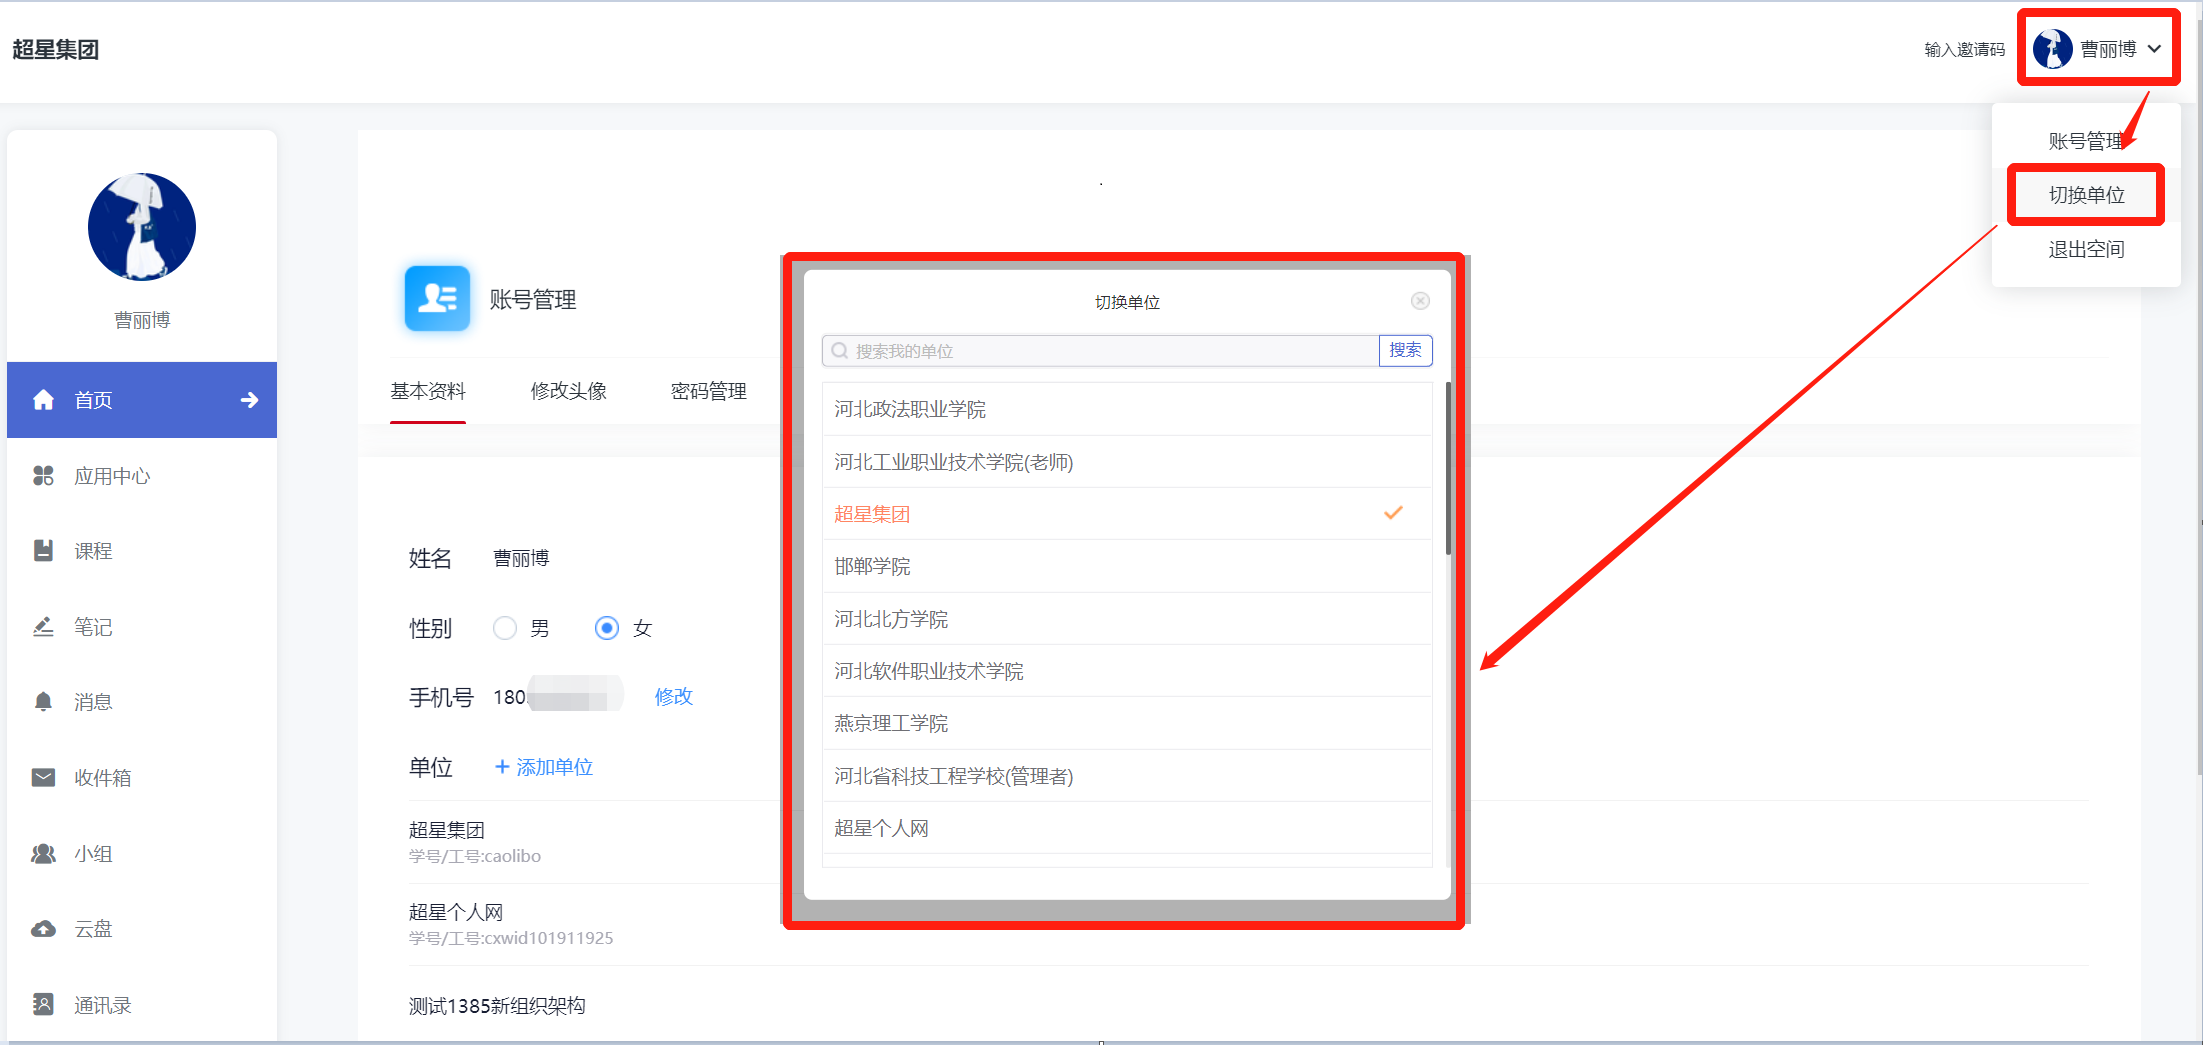
Task: Click the 笔记 notes pencil icon
Action: click(43, 627)
